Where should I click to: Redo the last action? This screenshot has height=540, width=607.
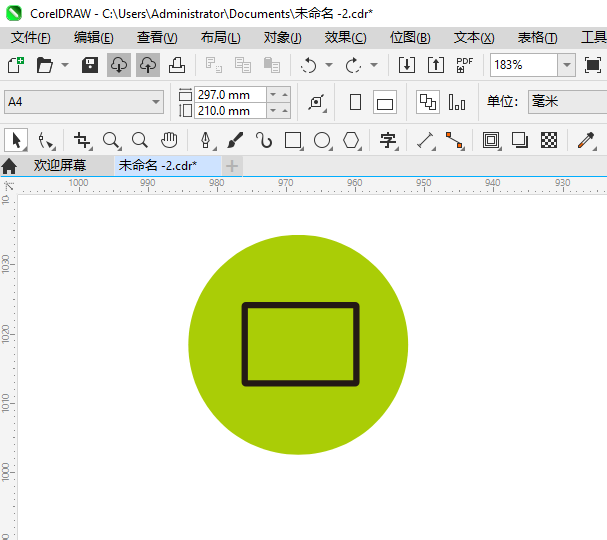click(353, 65)
